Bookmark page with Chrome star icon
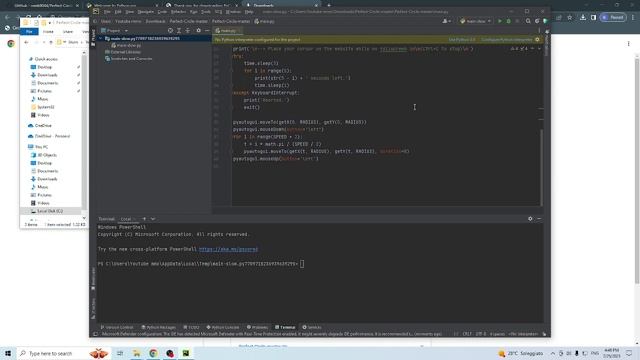 (x=570, y=18)
